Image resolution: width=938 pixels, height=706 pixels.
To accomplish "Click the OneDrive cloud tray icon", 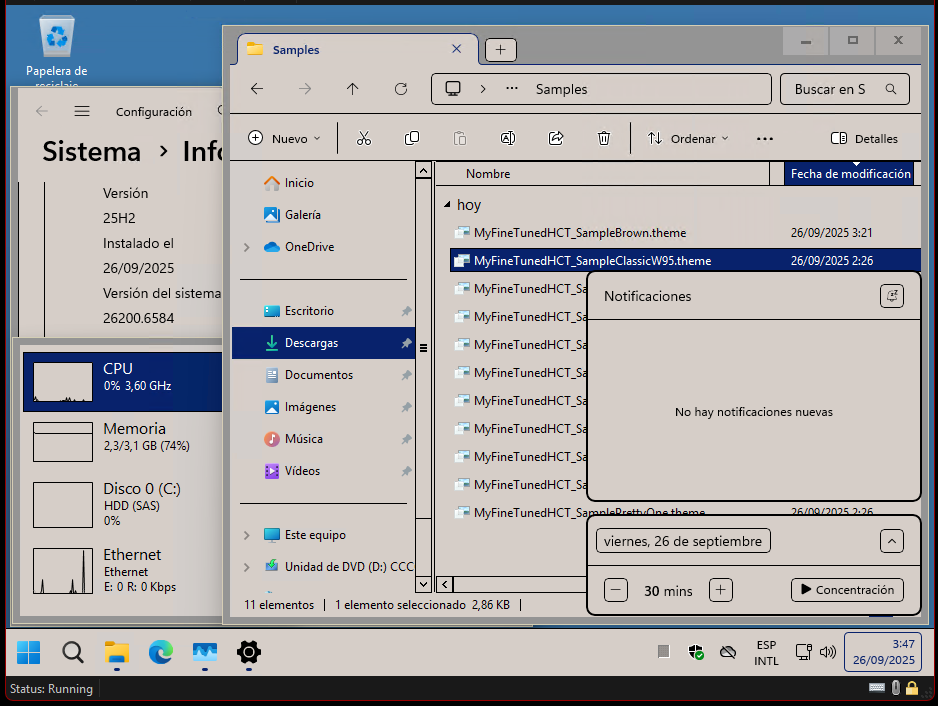I will tap(727, 652).
